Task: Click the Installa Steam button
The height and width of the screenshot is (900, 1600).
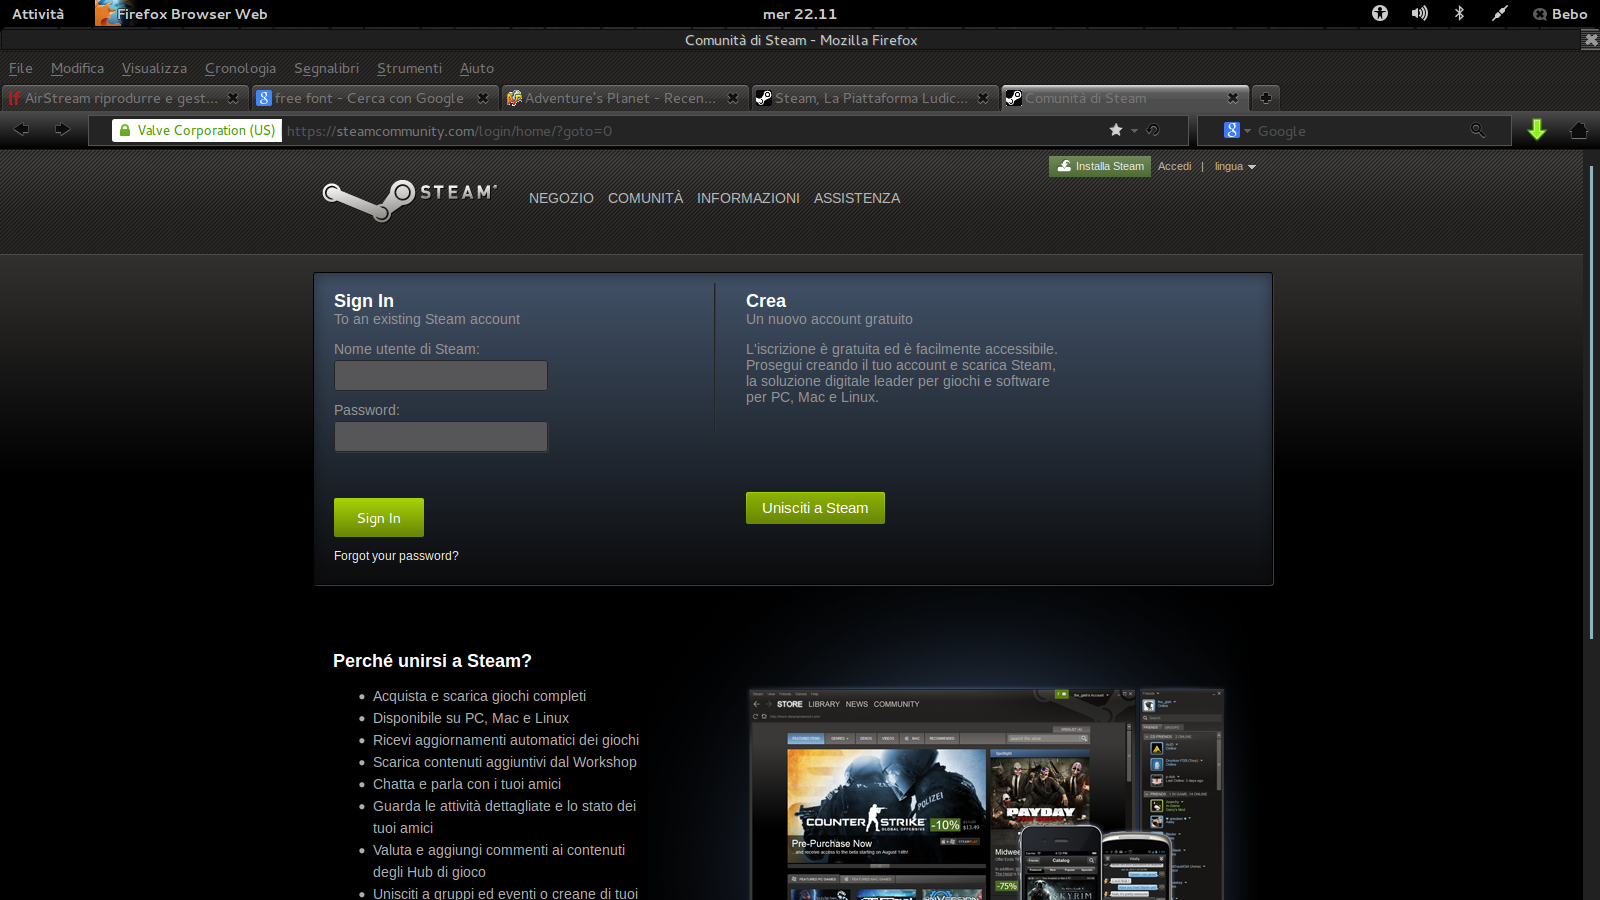Action: pos(1100,166)
